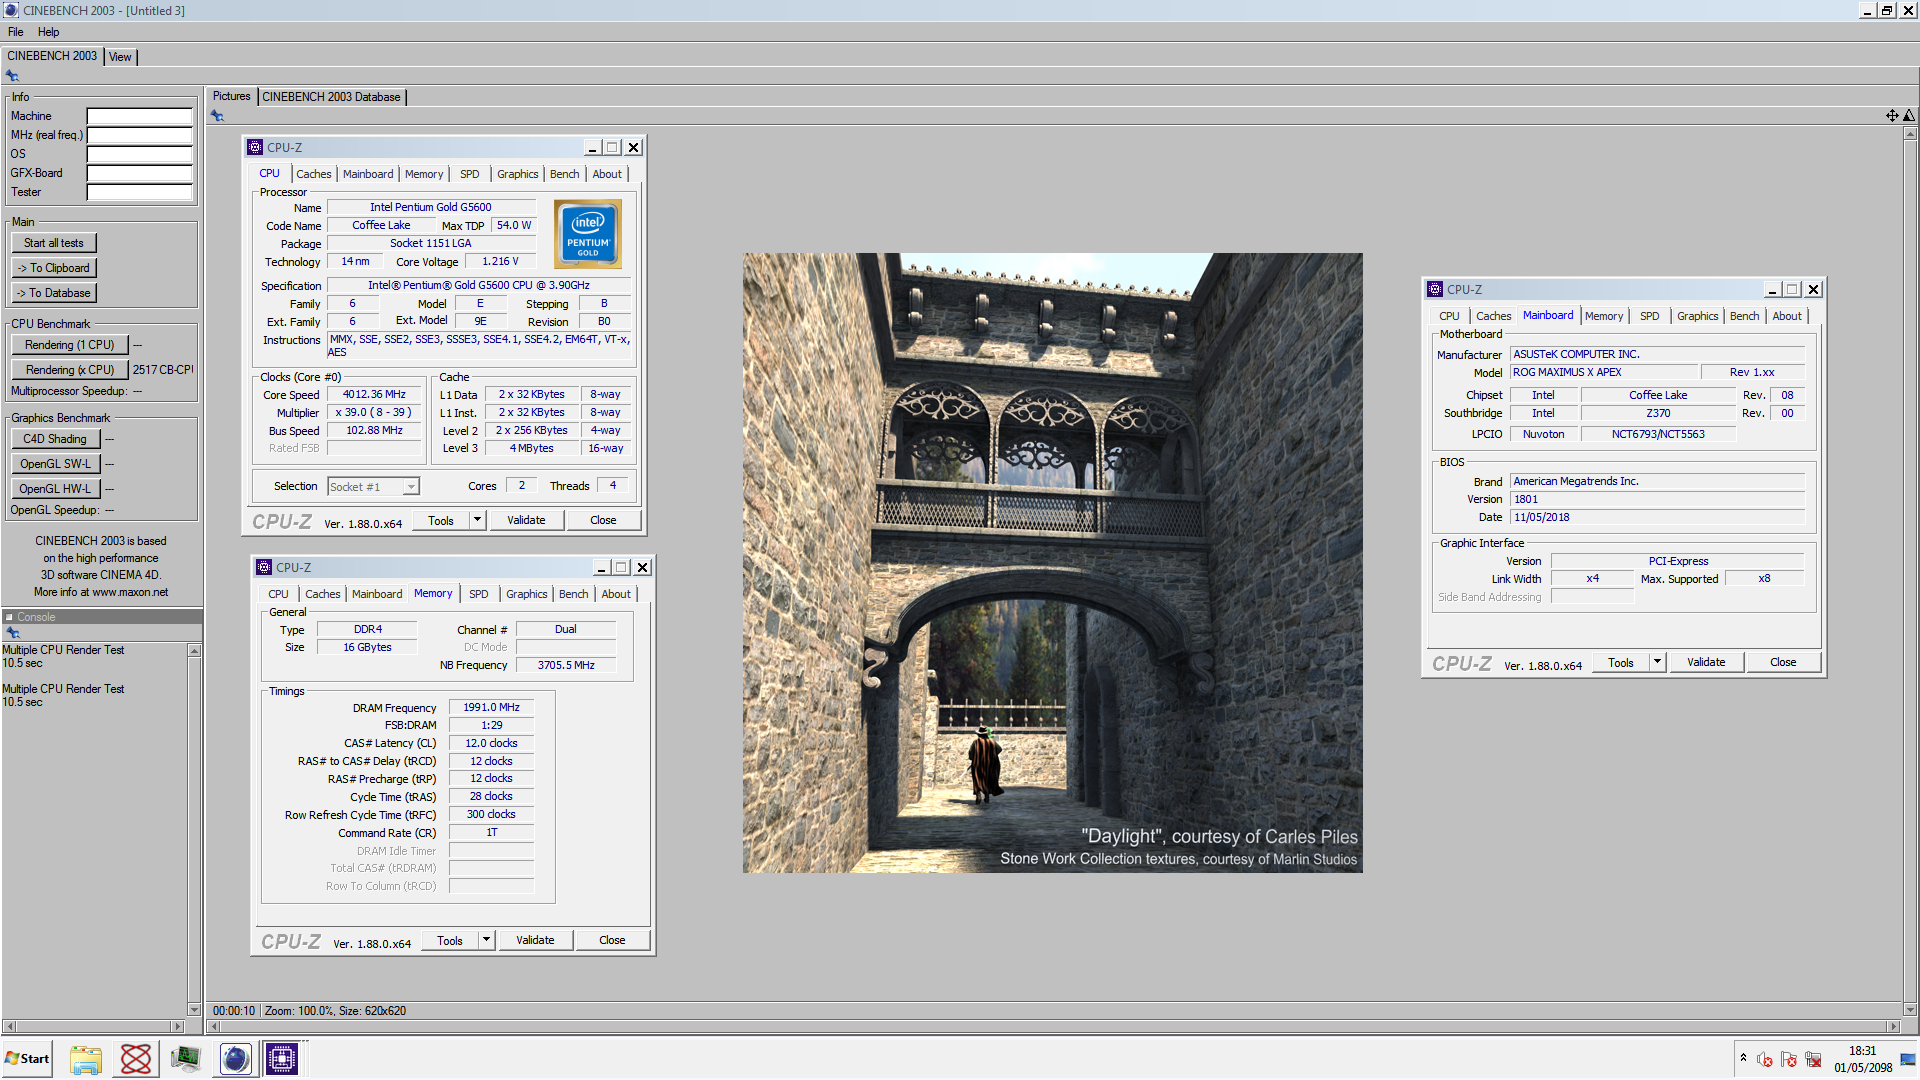Click the zoom-view triangle icon in Pictures panel
The height and width of the screenshot is (1080, 1920).
pos(1909,116)
